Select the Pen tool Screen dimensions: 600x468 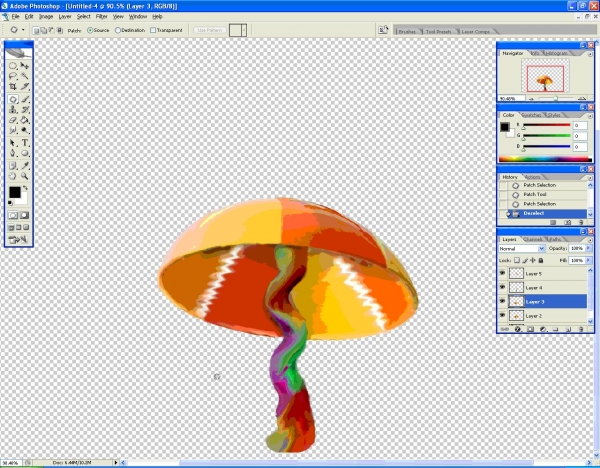tap(13, 153)
